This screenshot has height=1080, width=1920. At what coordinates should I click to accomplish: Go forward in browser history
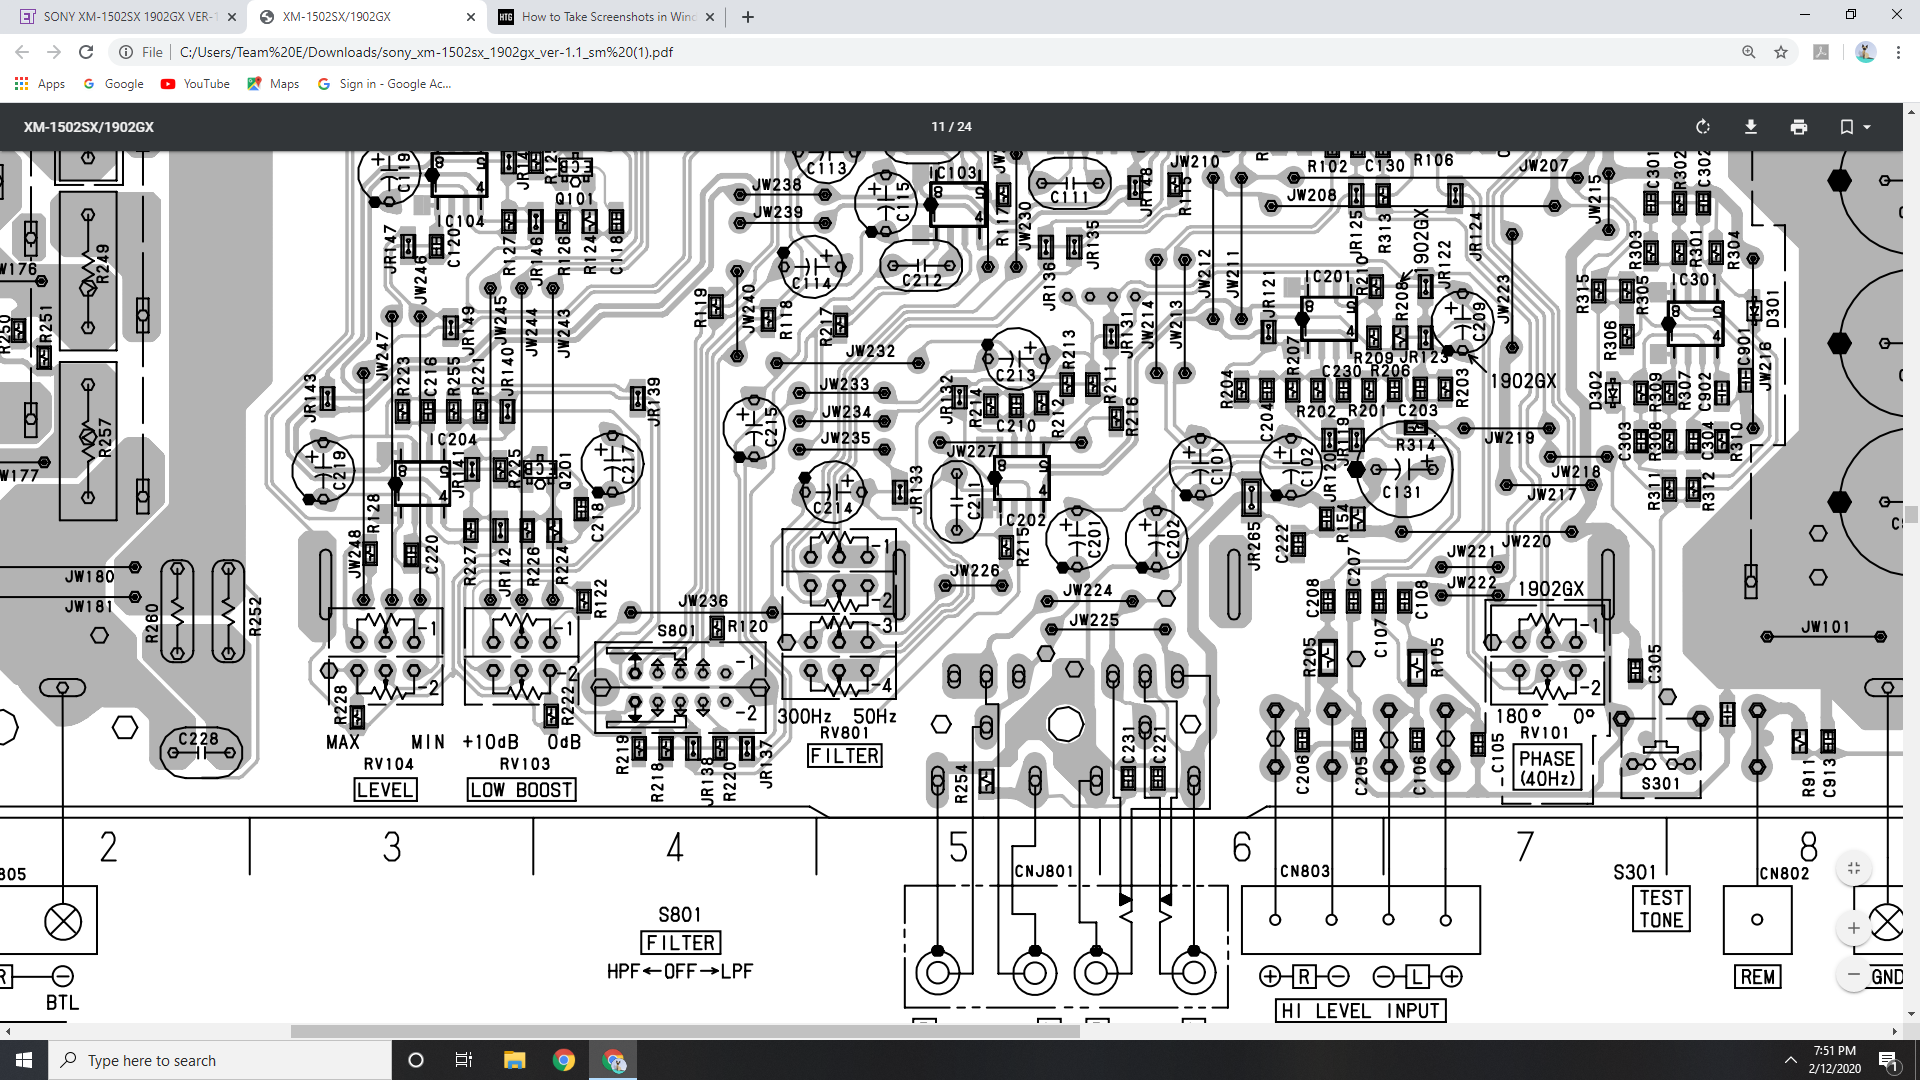(x=54, y=52)
